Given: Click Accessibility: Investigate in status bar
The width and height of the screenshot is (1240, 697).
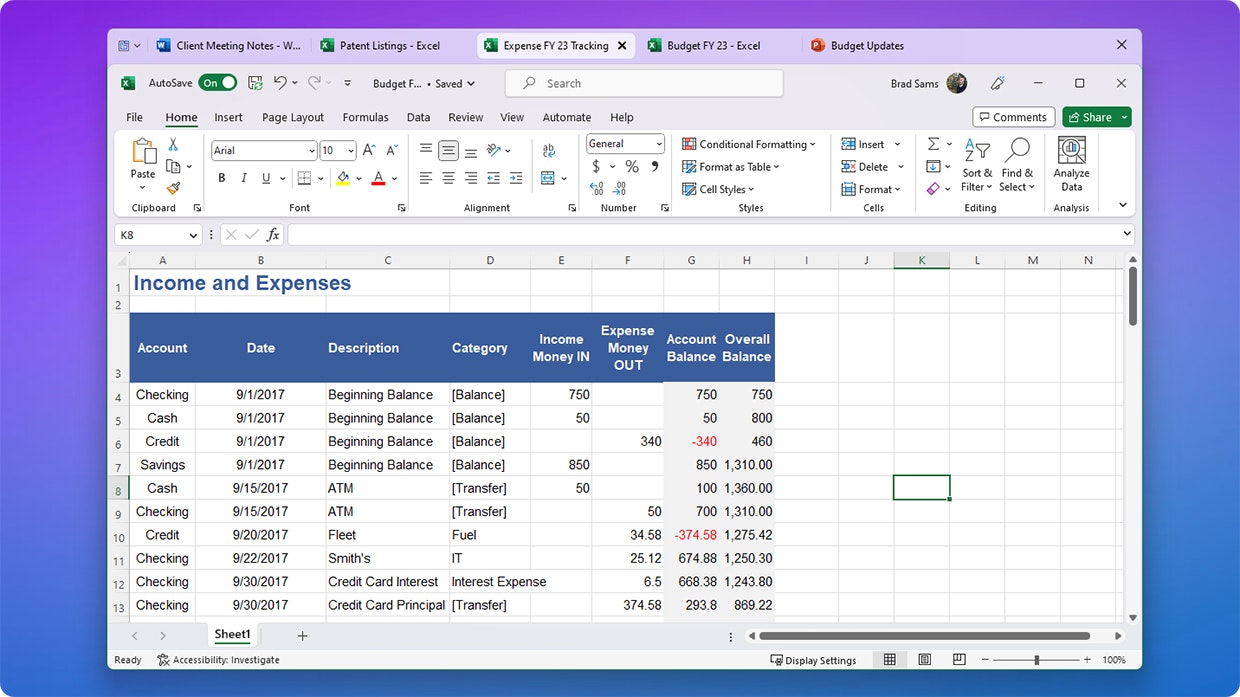Looking at the screenshot, I should point(218,660).
